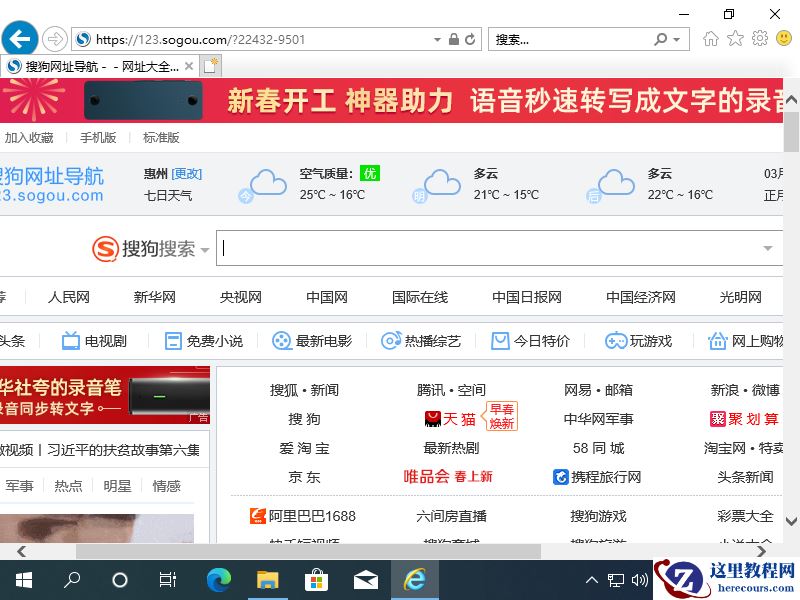Image resolution: width=800 pixels, height=600 pixels.
Task: Click the Sogou S logo
Action: [105, 248]
